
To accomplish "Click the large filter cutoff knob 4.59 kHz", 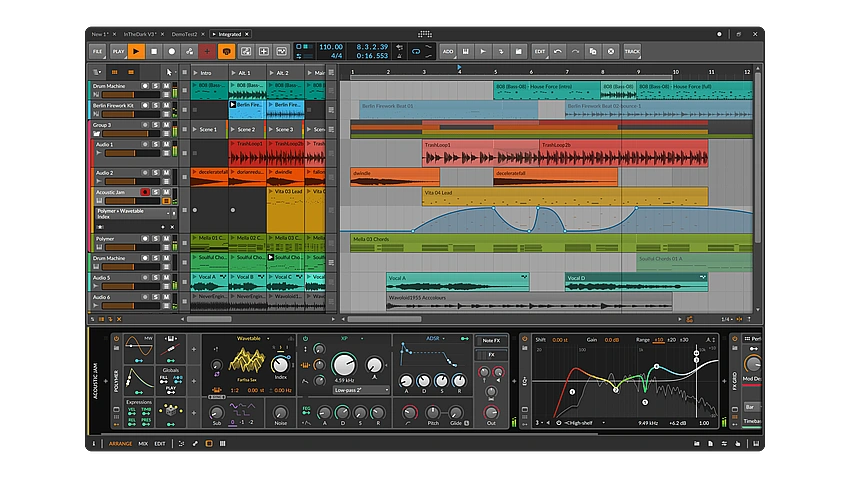I will click(344, 365).
